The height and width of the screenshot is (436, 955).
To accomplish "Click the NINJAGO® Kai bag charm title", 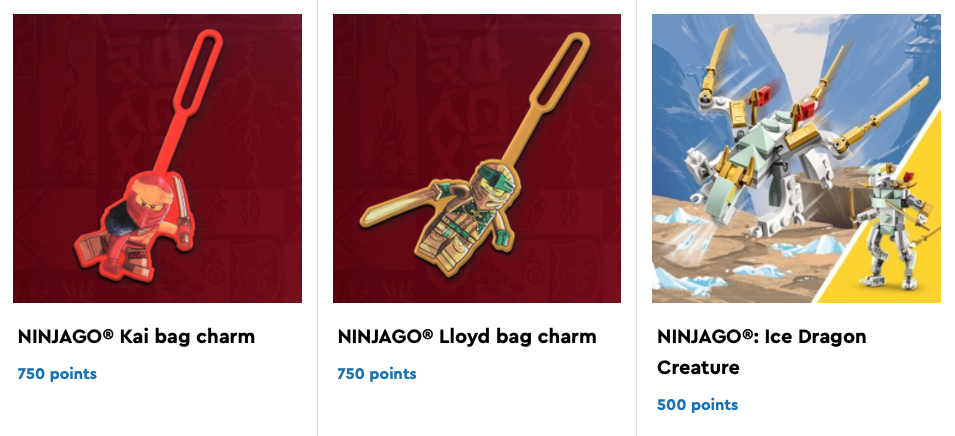I will click(x=136, y=337).
